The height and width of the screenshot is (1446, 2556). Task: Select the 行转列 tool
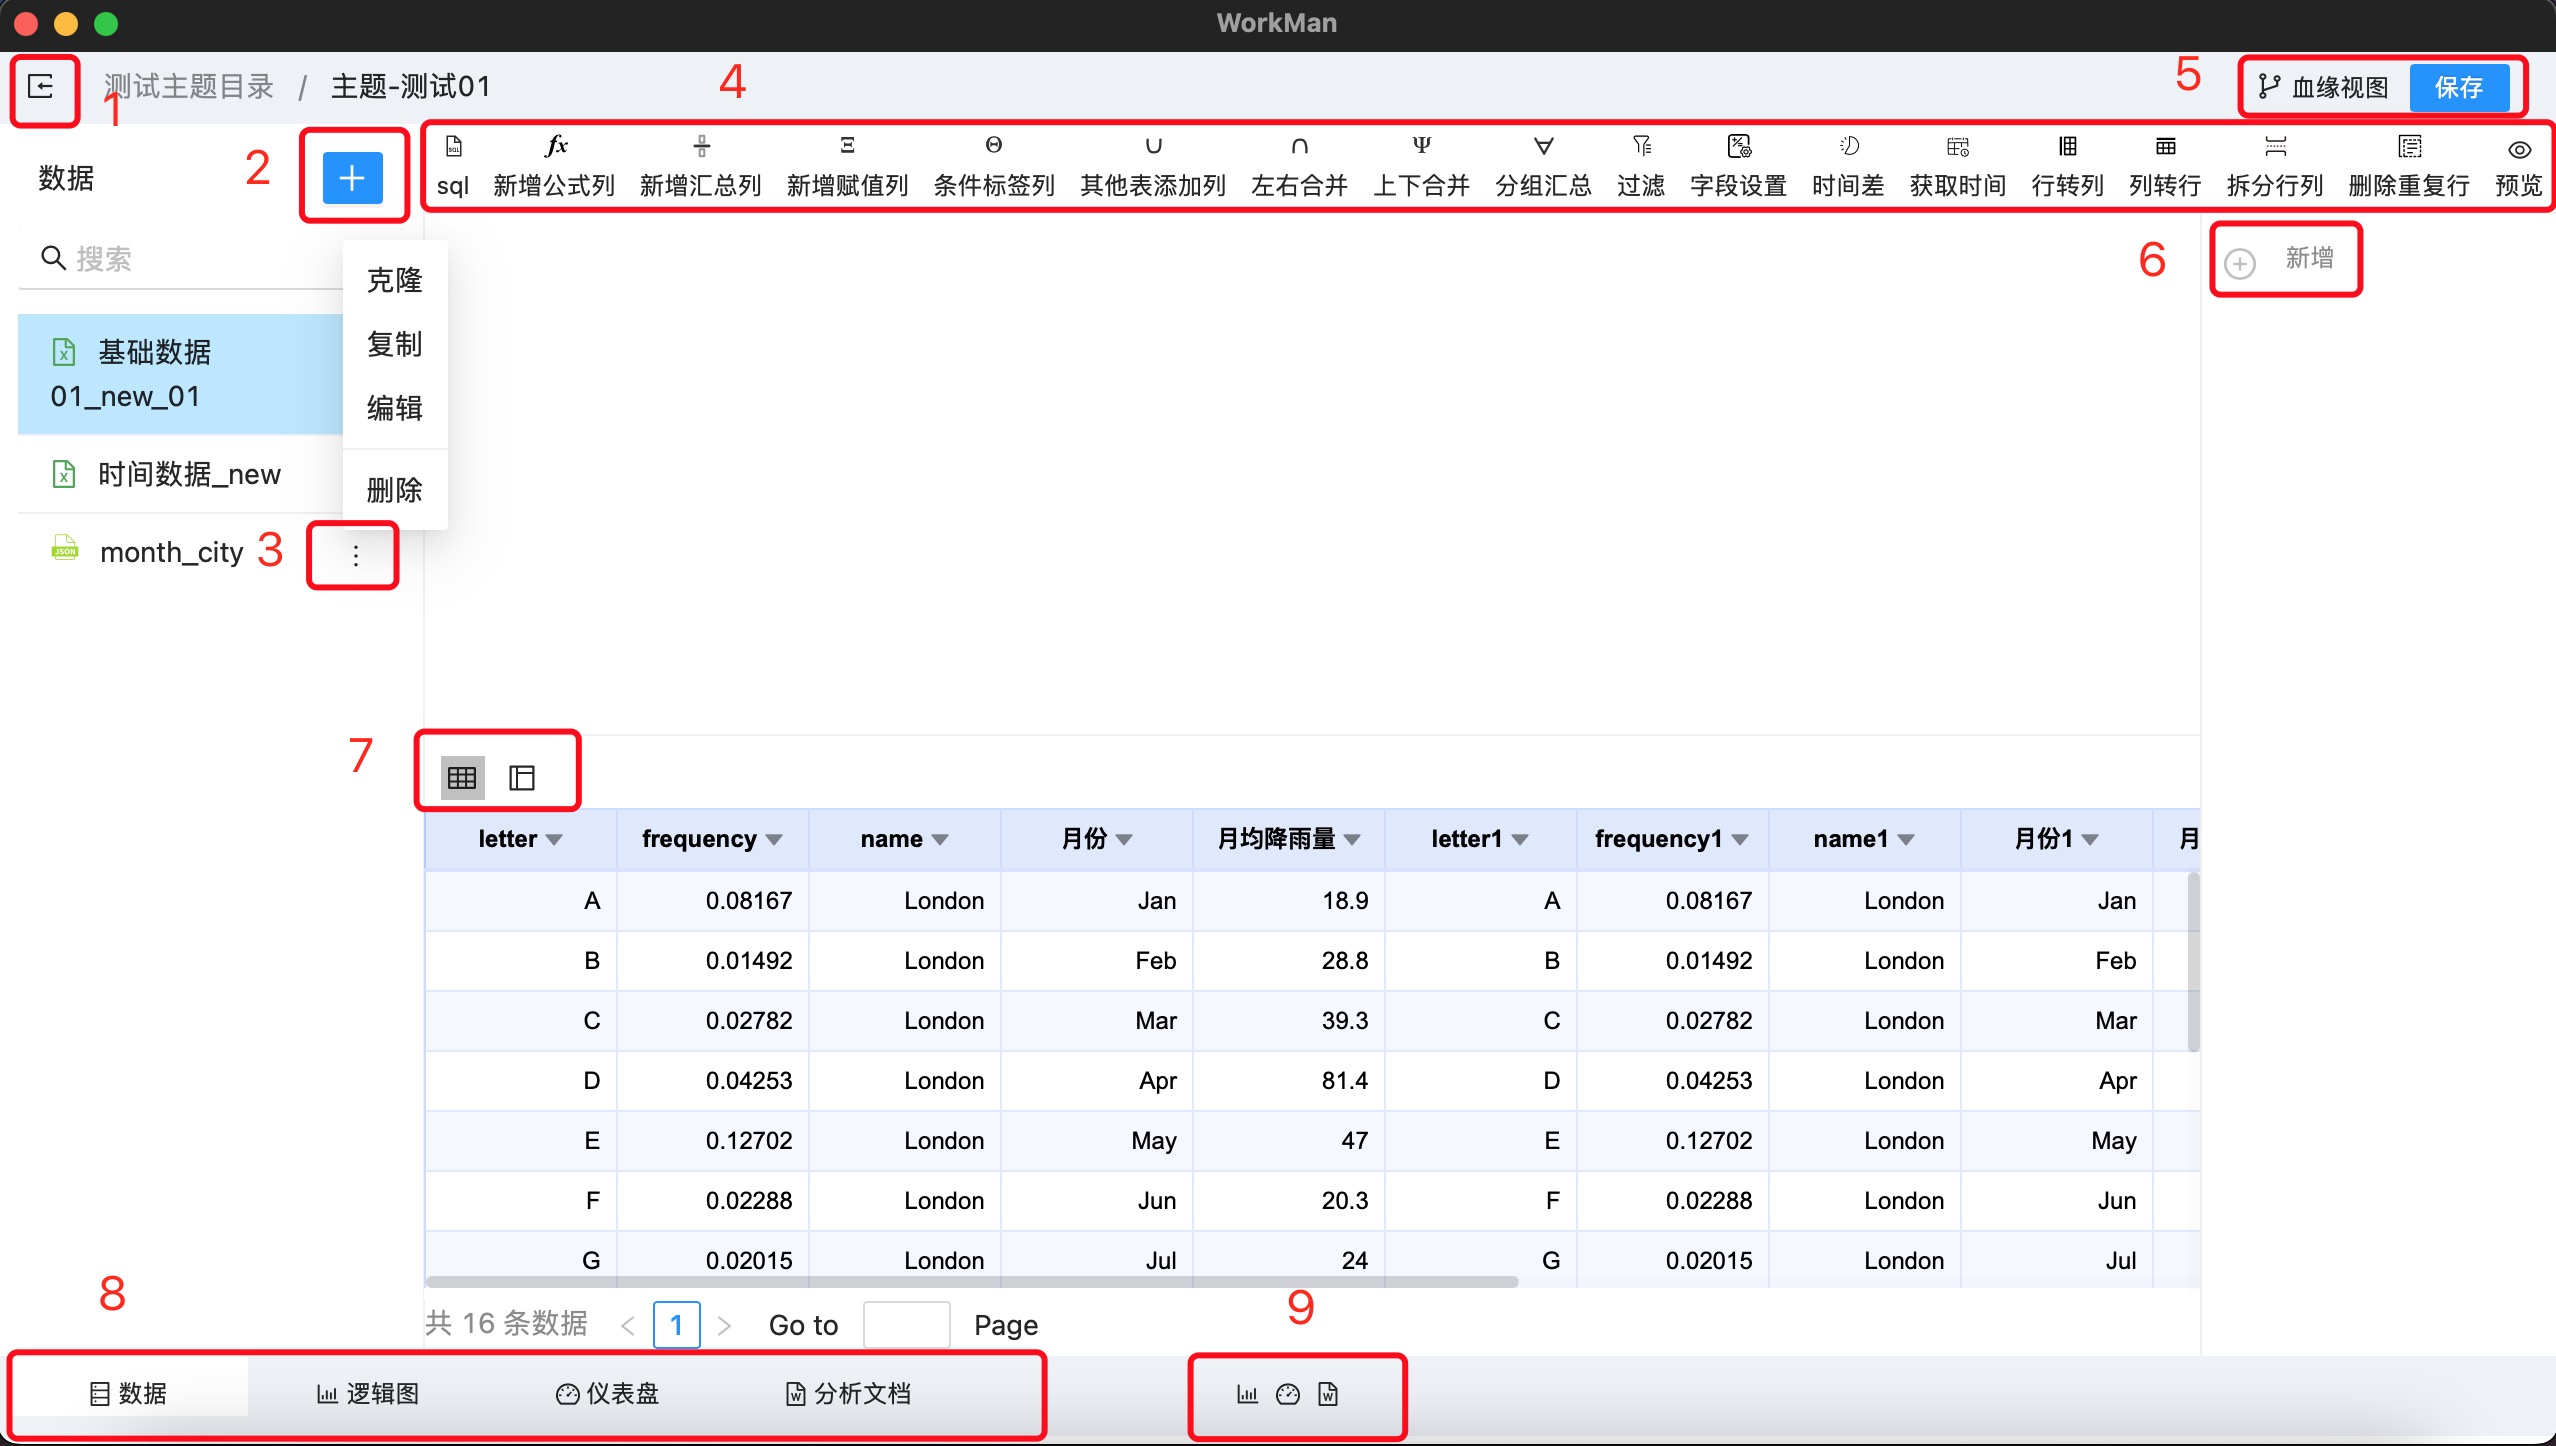click(x=2068, y=168)
